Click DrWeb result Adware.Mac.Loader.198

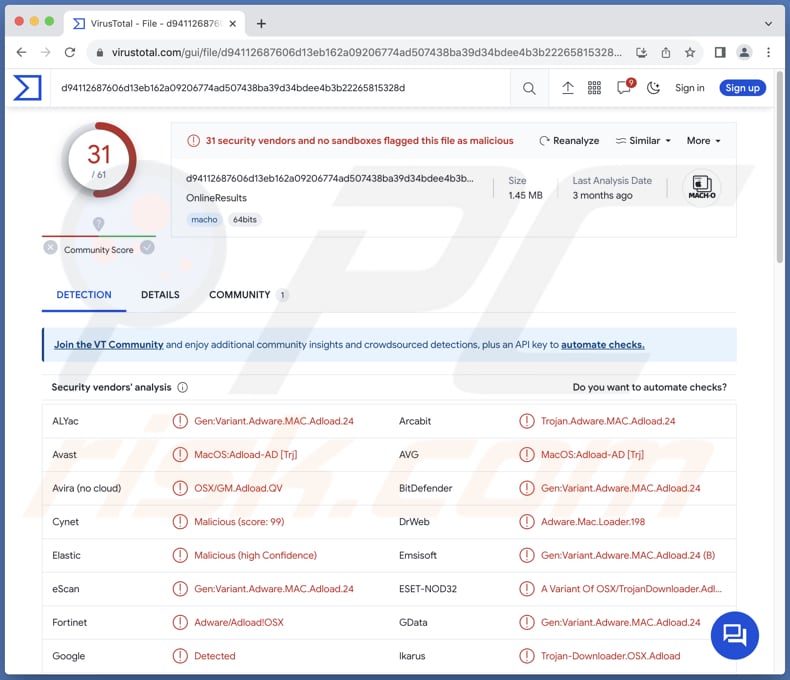tap(592, 522)
